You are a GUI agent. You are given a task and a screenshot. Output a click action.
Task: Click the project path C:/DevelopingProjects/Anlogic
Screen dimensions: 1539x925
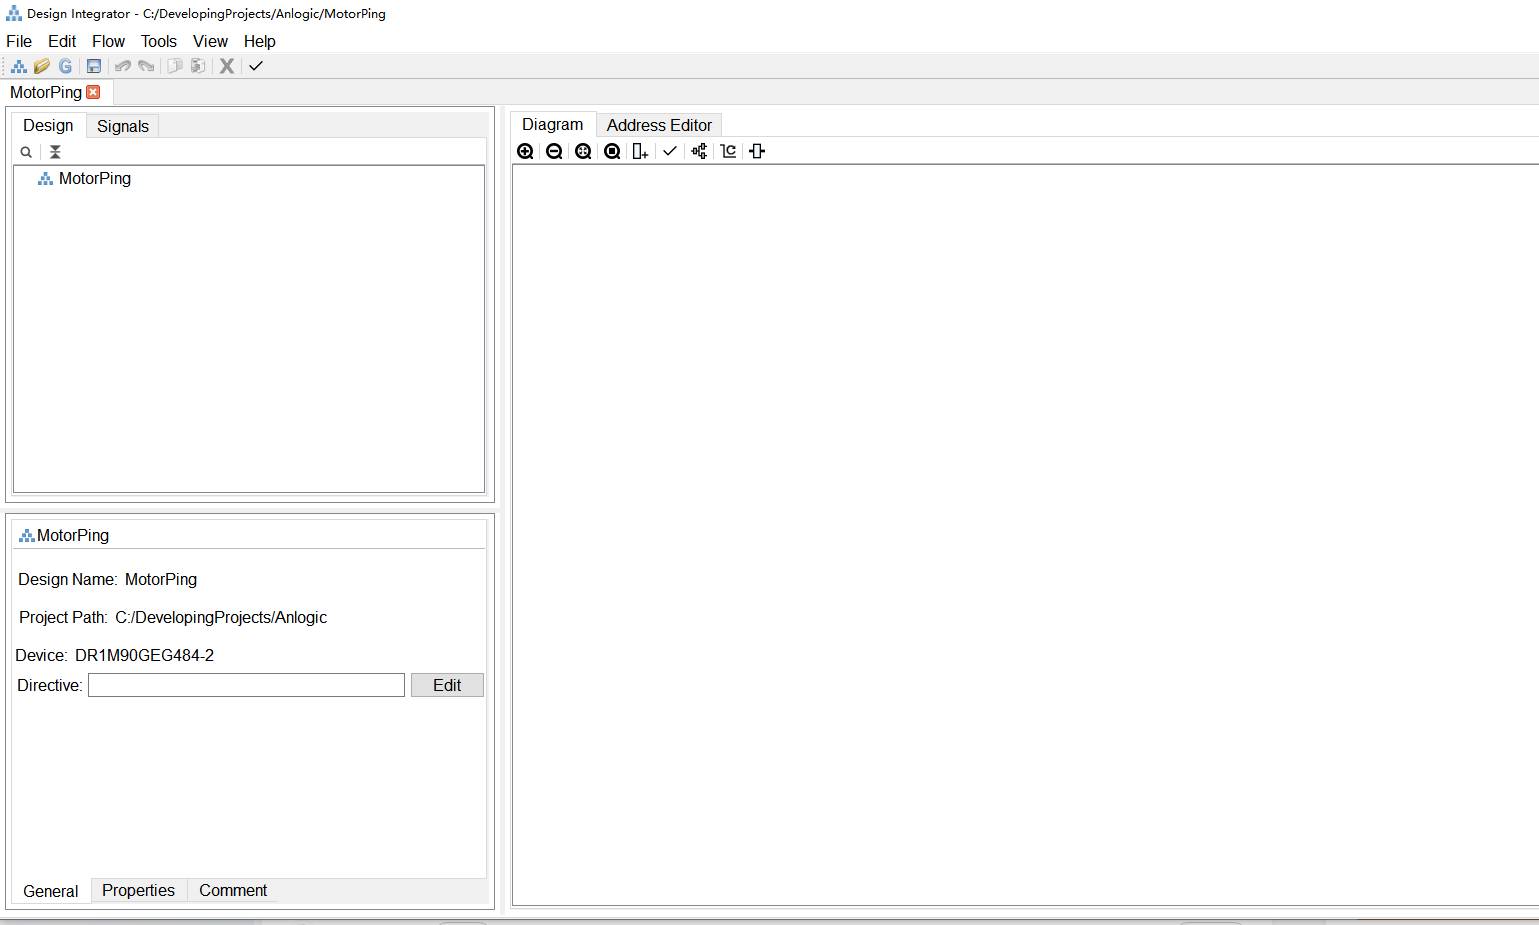coord(221,617)
